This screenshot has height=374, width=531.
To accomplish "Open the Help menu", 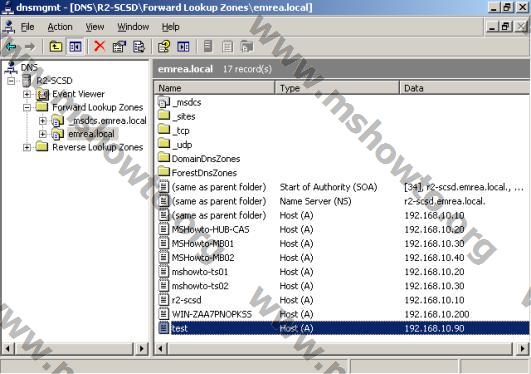I will tap(170, 27).
